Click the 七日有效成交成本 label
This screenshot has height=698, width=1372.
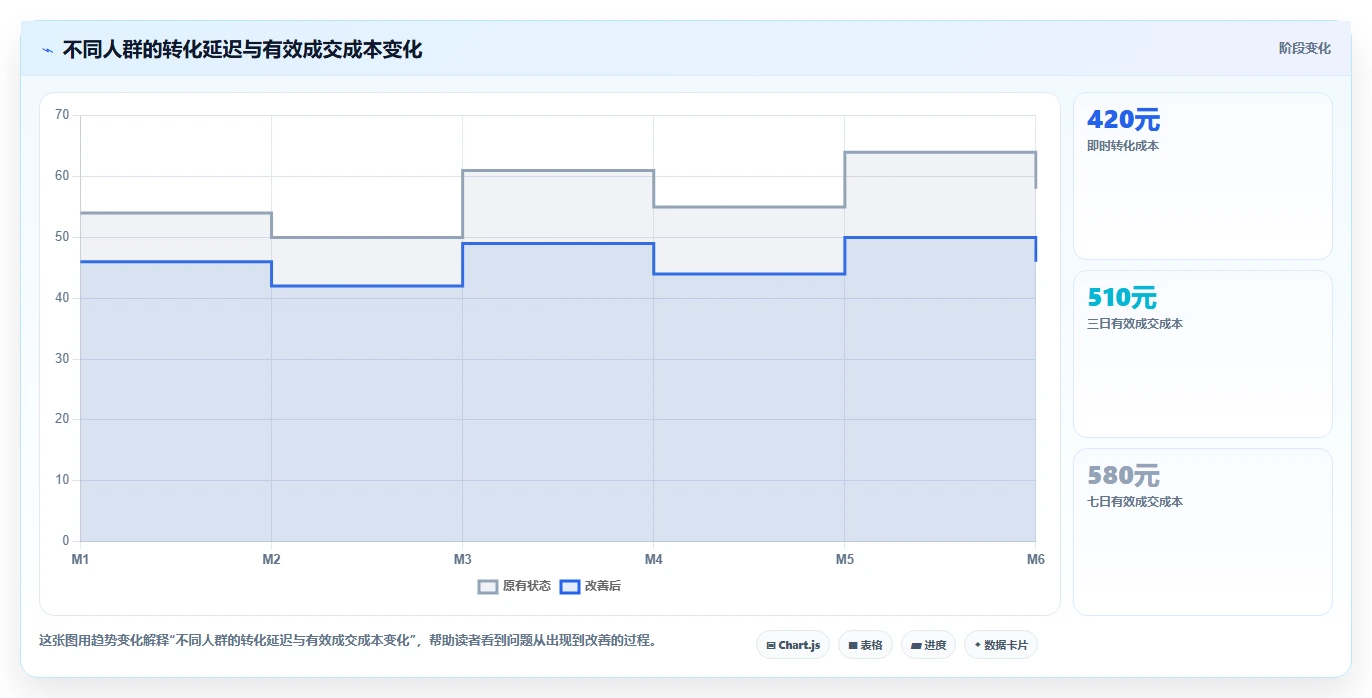1134,502
